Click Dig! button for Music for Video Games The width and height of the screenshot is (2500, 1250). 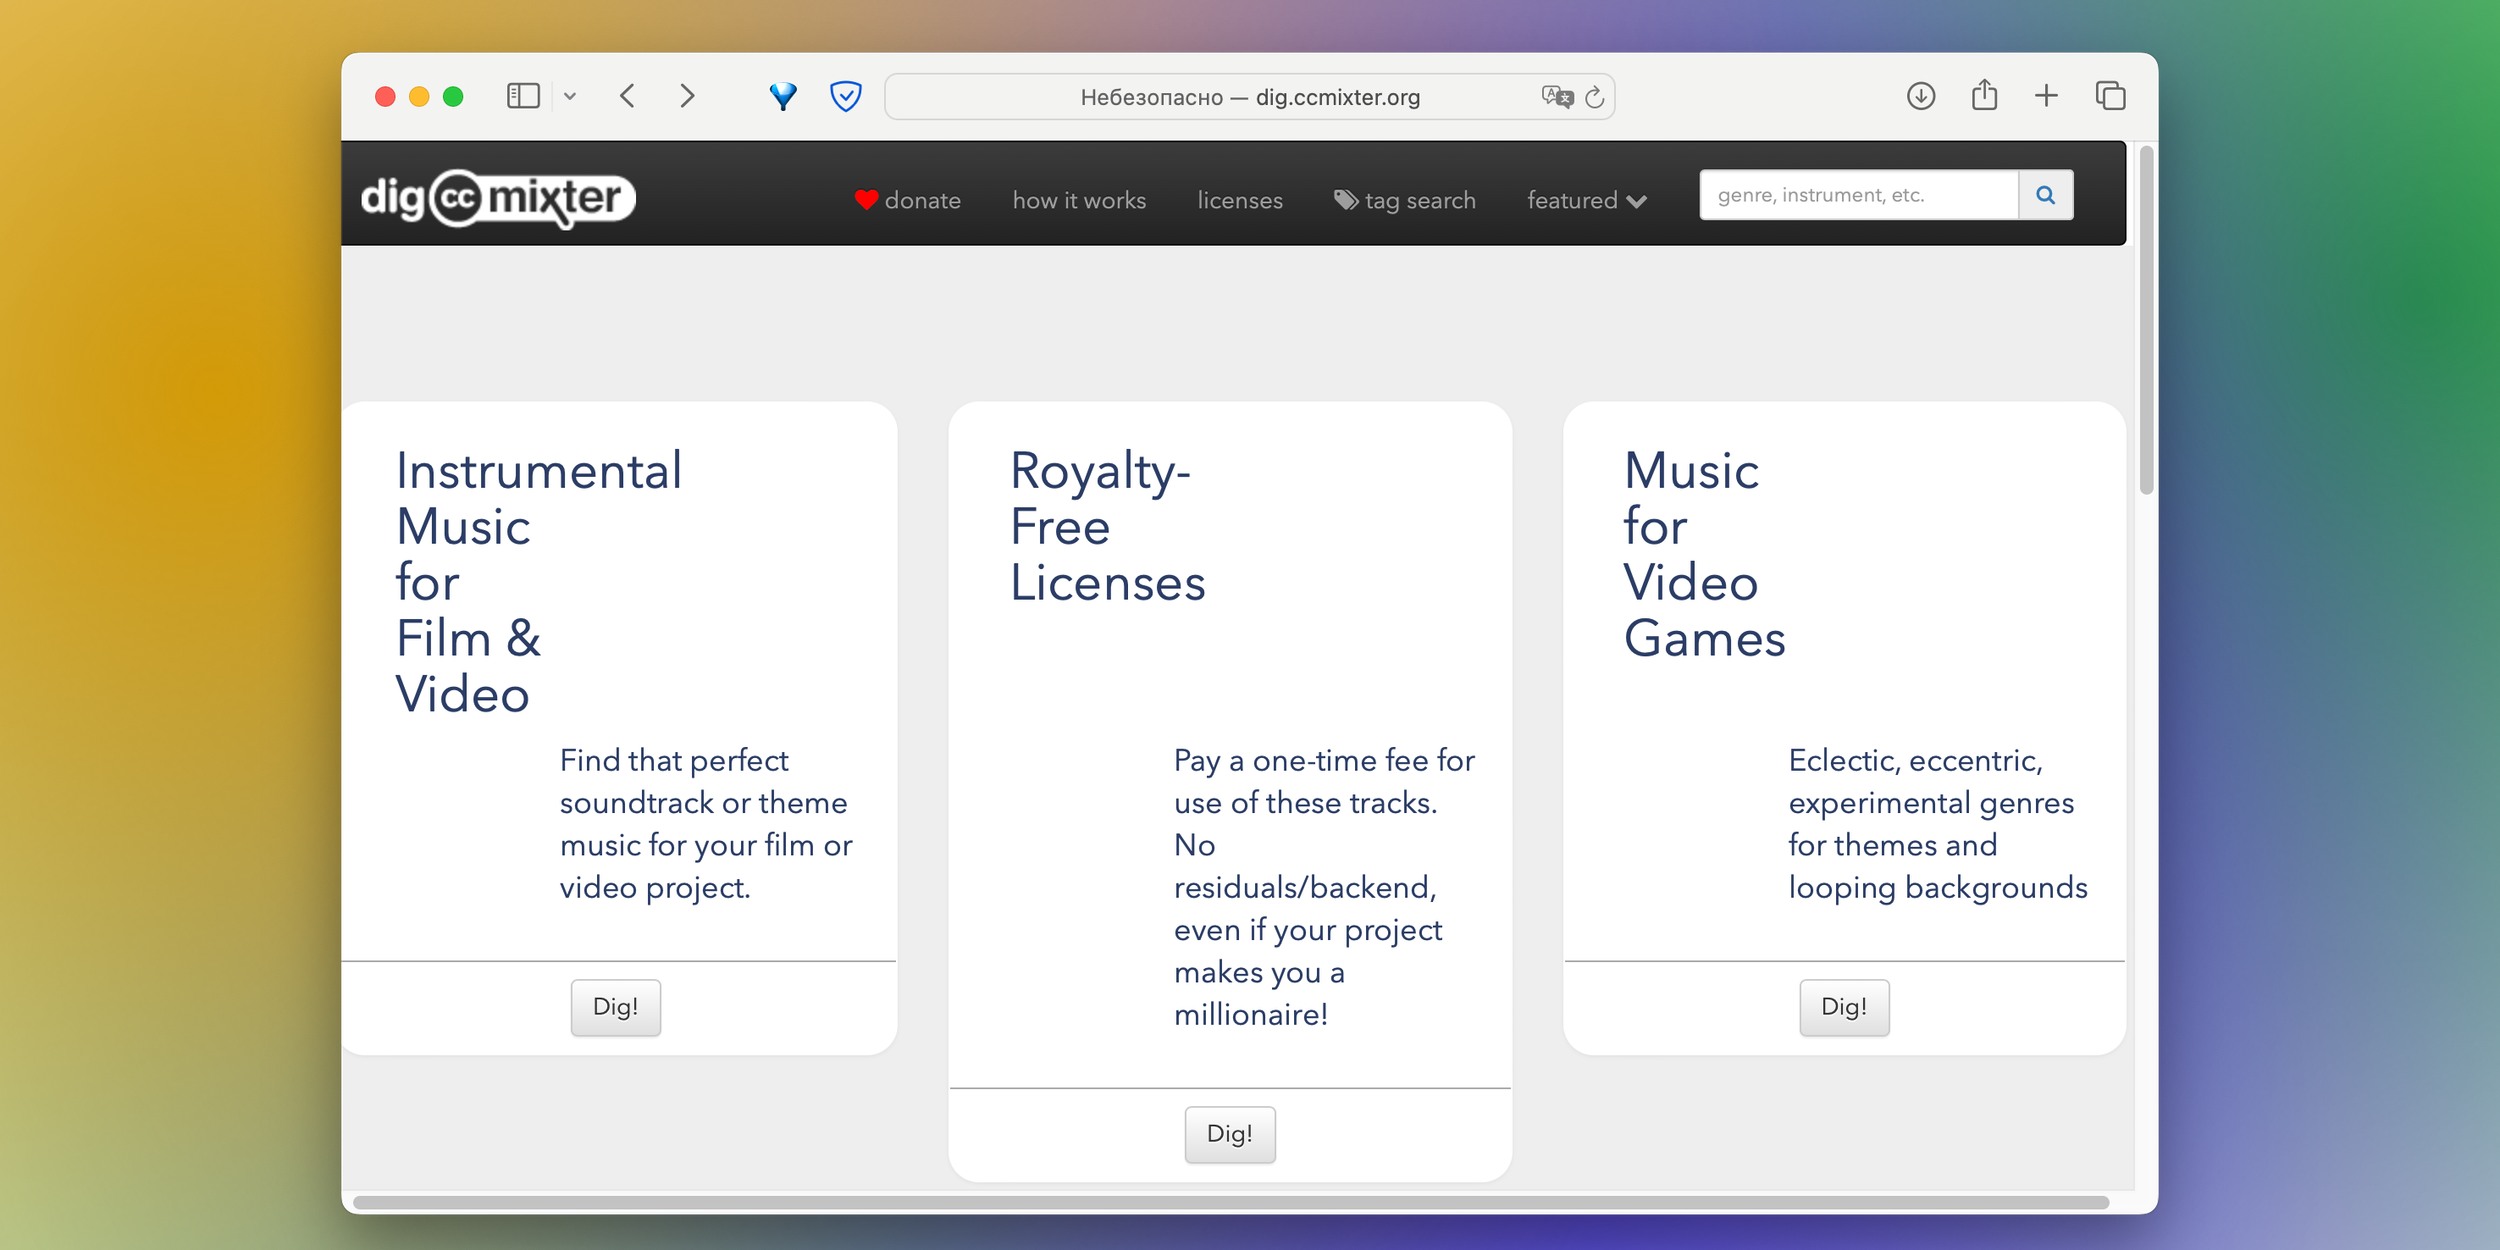(x=1845, y=1006)
